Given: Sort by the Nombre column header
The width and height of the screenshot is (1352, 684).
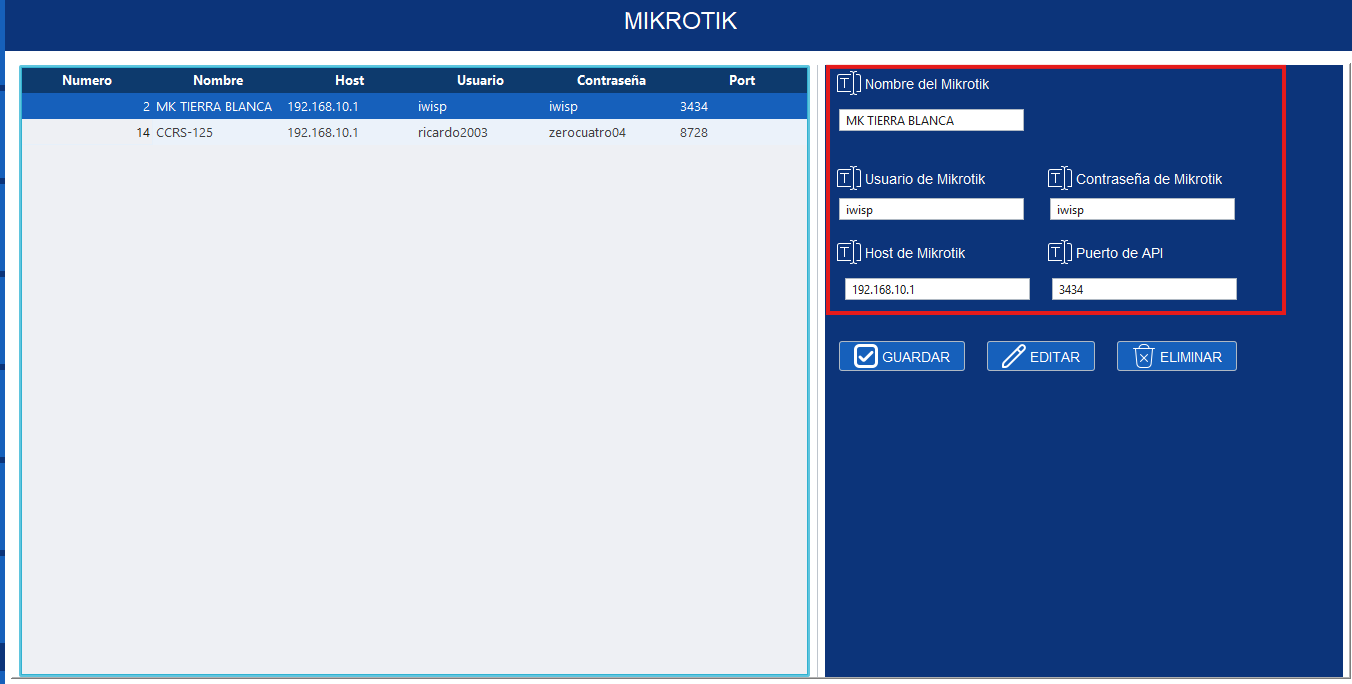Looking at the screenshot, I should pos(218,80).
